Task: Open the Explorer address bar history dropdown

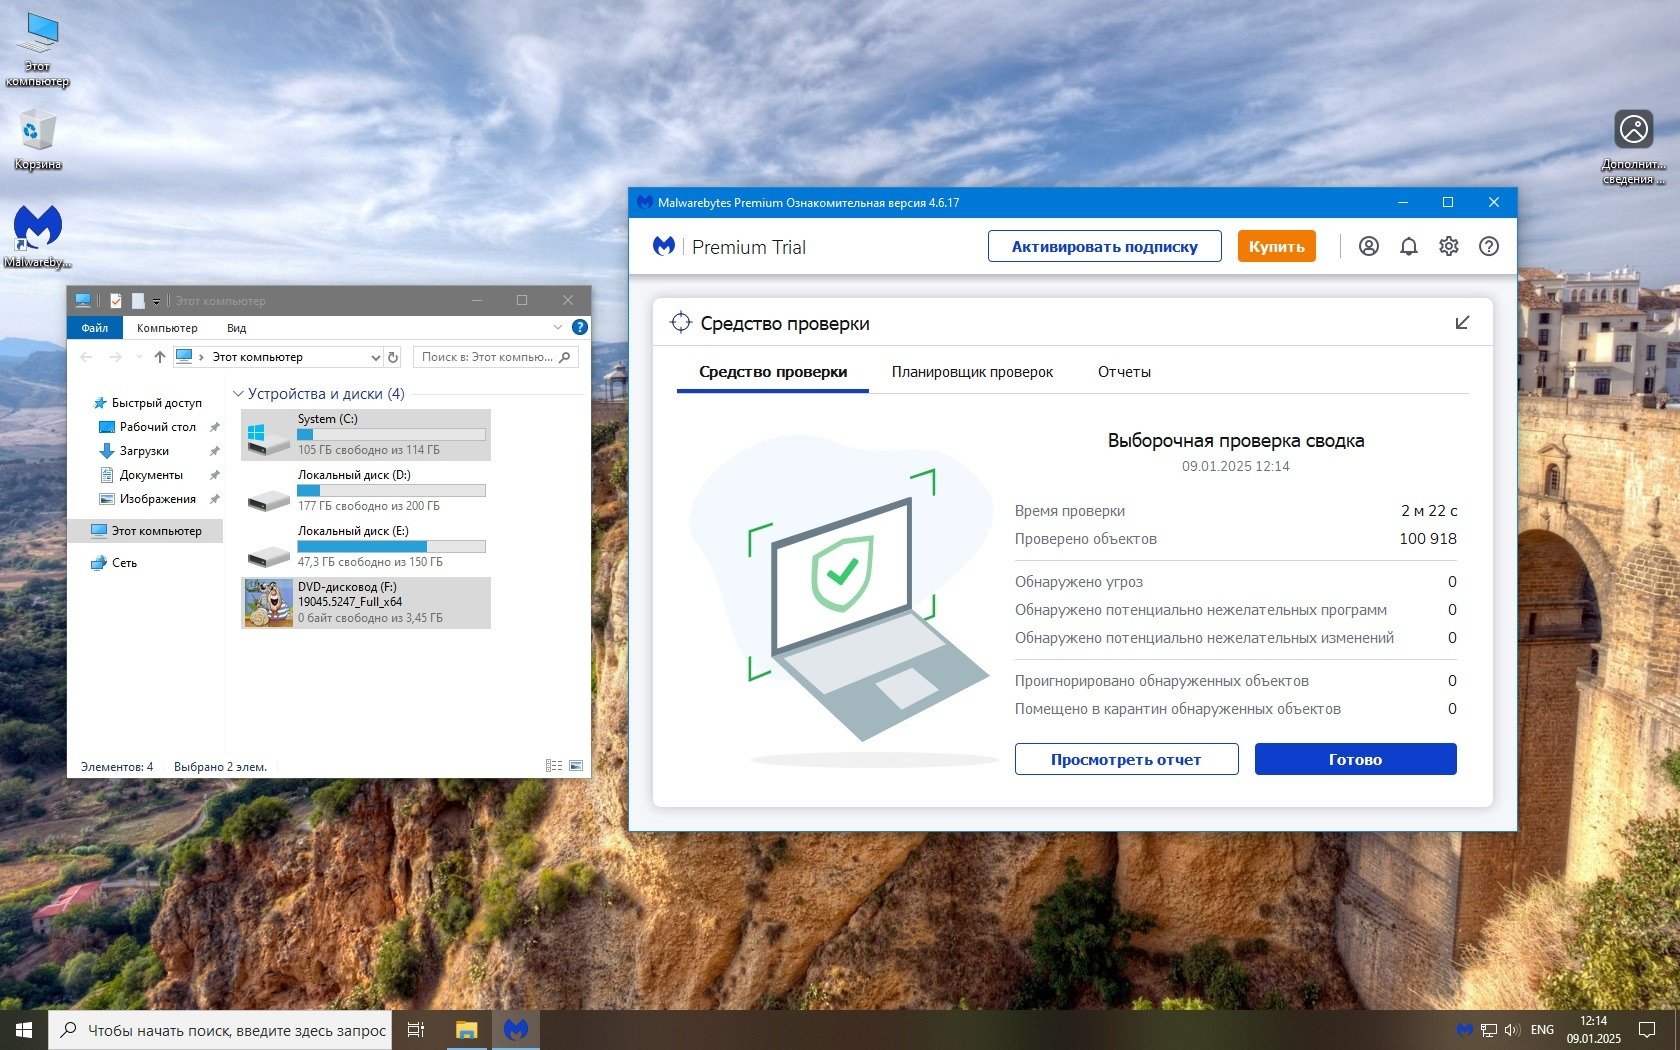Action: coord(376,357)
